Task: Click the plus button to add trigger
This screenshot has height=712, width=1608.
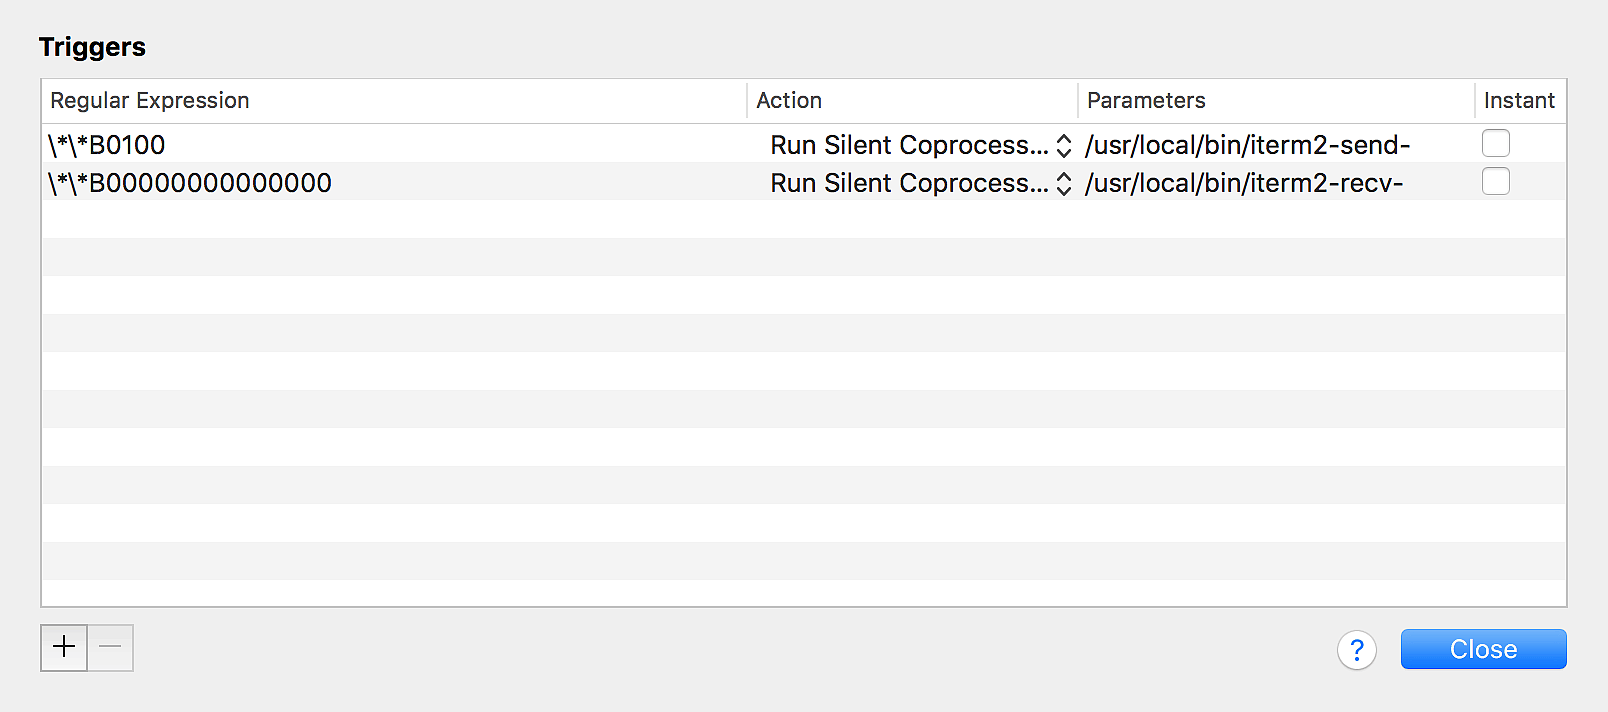Action: 64,647
